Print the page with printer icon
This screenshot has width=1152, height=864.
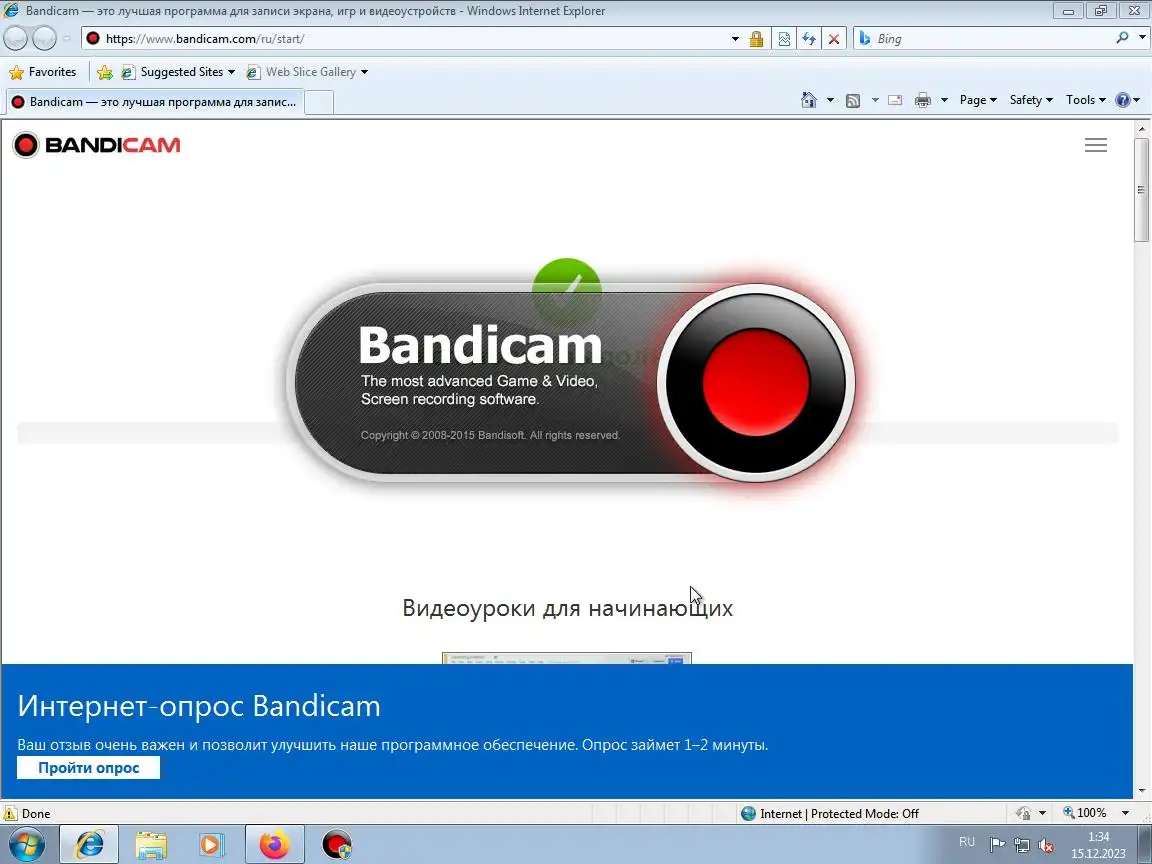point(923,100)
